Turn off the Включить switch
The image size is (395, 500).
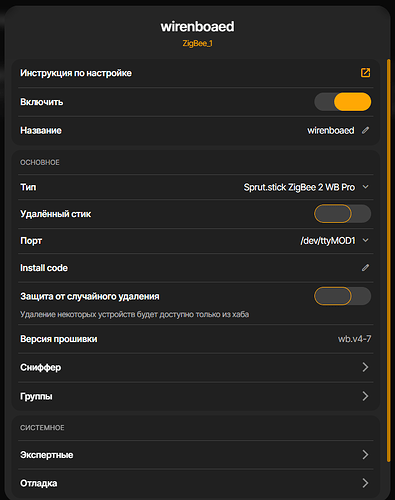coord(343,102)
